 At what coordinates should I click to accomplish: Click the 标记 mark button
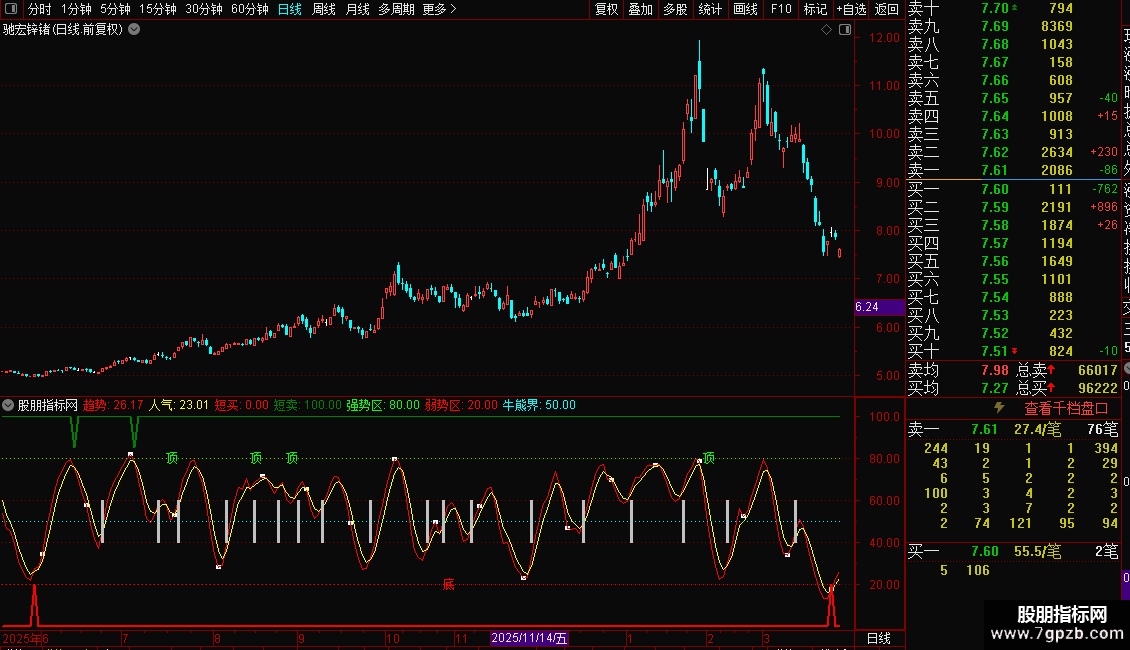point(815,9)
